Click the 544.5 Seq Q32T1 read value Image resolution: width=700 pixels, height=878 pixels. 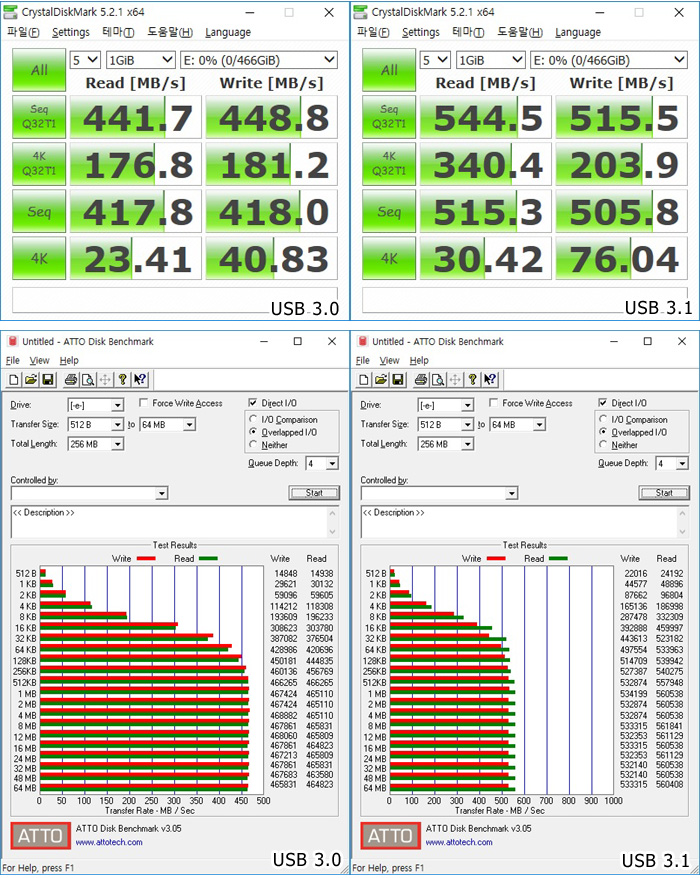pos(486,117)
